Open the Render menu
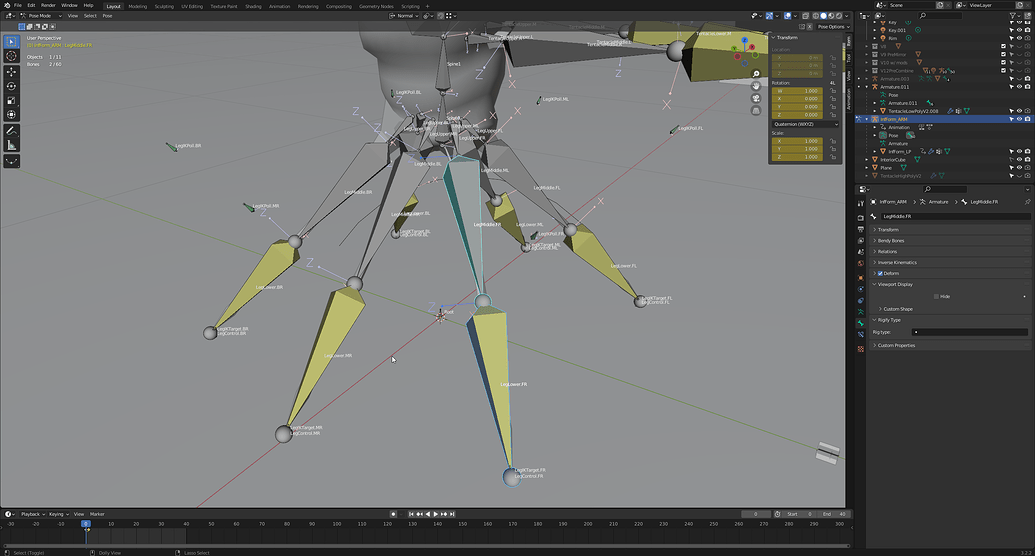The image size is (1035, 556). click(x=48, y=5)
